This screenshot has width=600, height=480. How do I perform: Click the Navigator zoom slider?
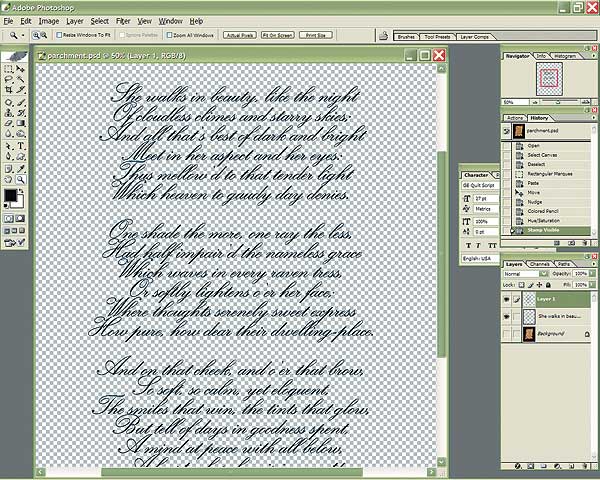(x=558, y=102)
